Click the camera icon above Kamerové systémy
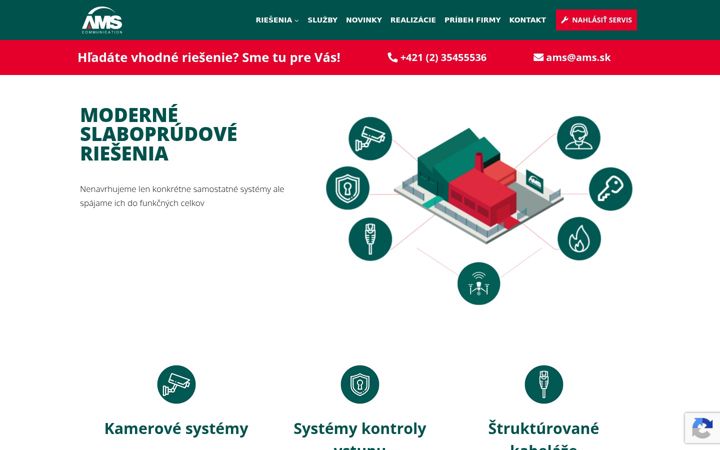The height and width of the screenshot is (450, 720). (176, 384)
